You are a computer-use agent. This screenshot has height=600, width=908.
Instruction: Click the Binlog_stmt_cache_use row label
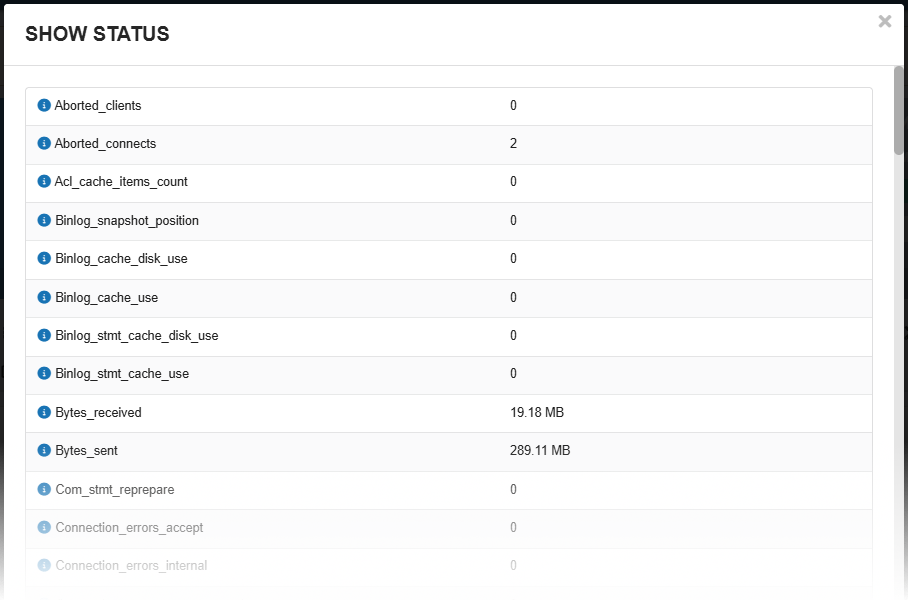tap(122, 373)
